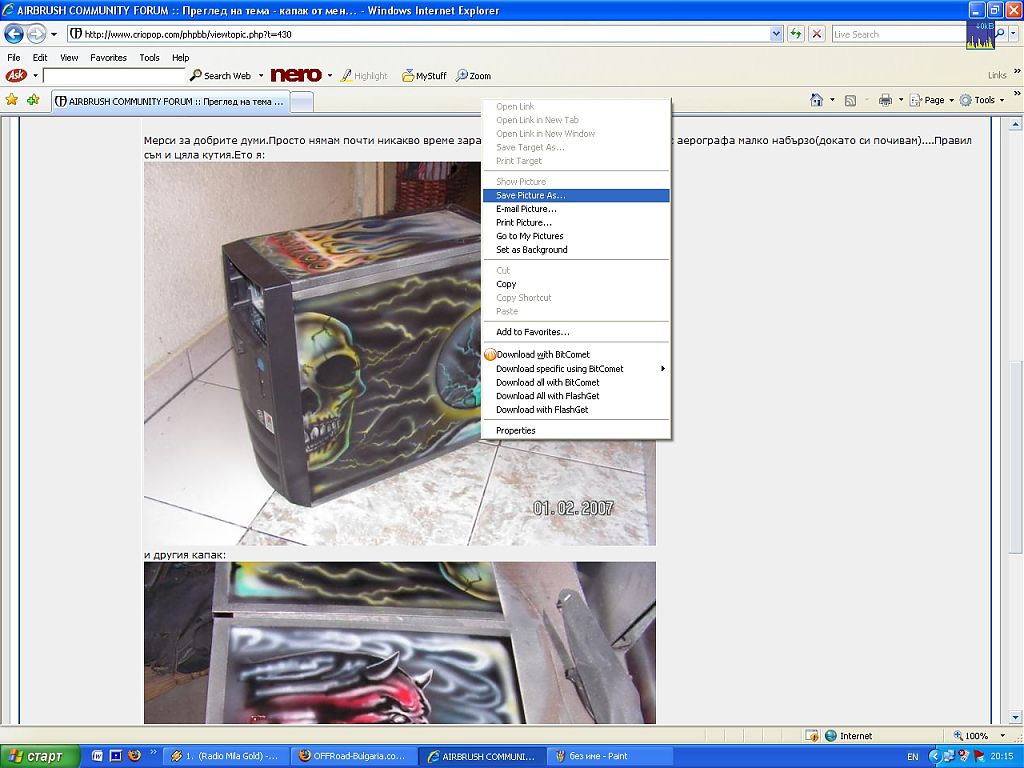Choose Add to Favorites in context menu

(x=576, y=332)
